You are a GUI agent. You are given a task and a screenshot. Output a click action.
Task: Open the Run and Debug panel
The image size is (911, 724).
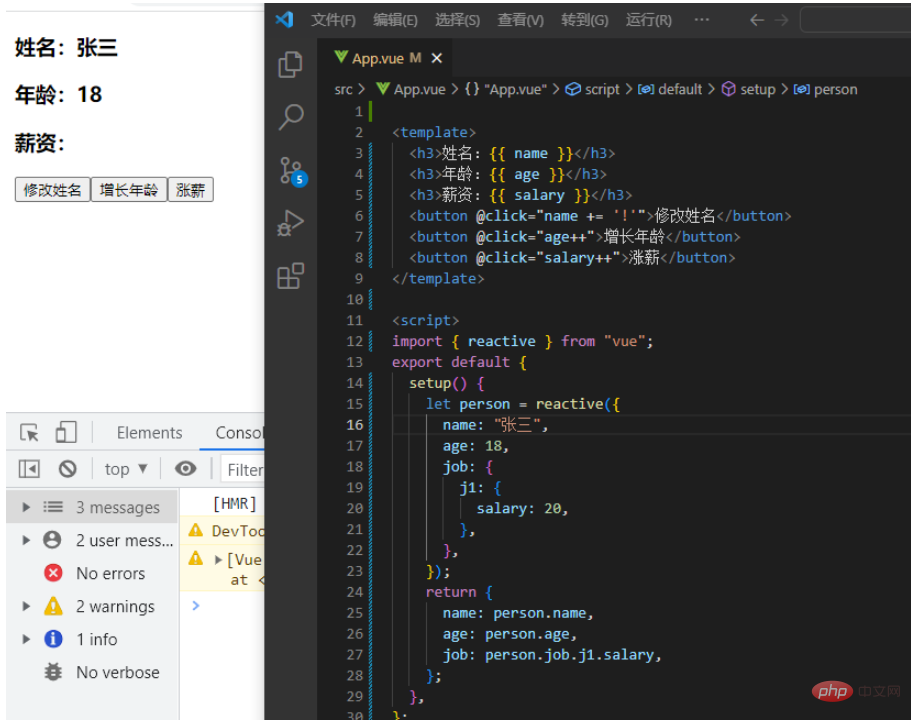(290, 223)
